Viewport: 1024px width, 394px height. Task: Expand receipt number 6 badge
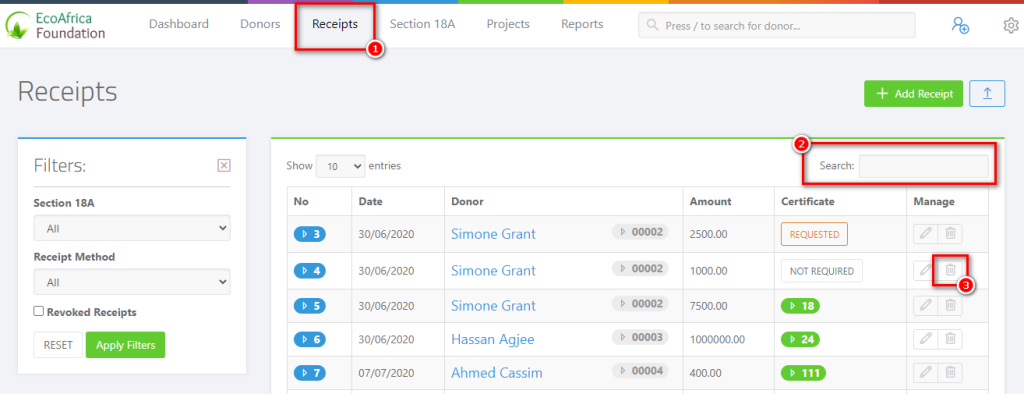(310, 339)
